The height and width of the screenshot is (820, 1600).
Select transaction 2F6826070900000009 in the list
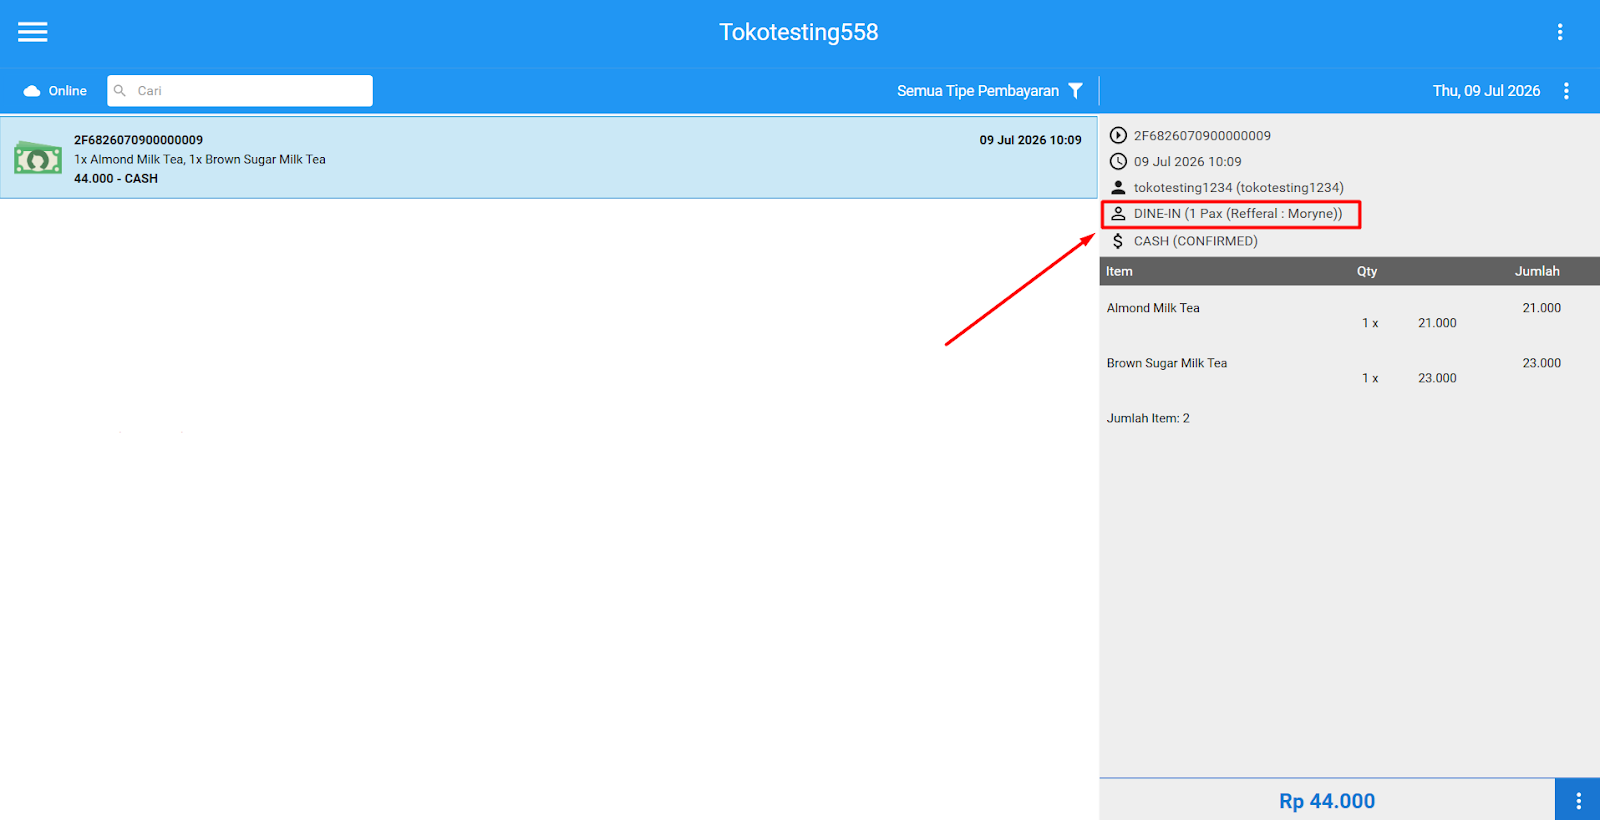tap(549, 158)
